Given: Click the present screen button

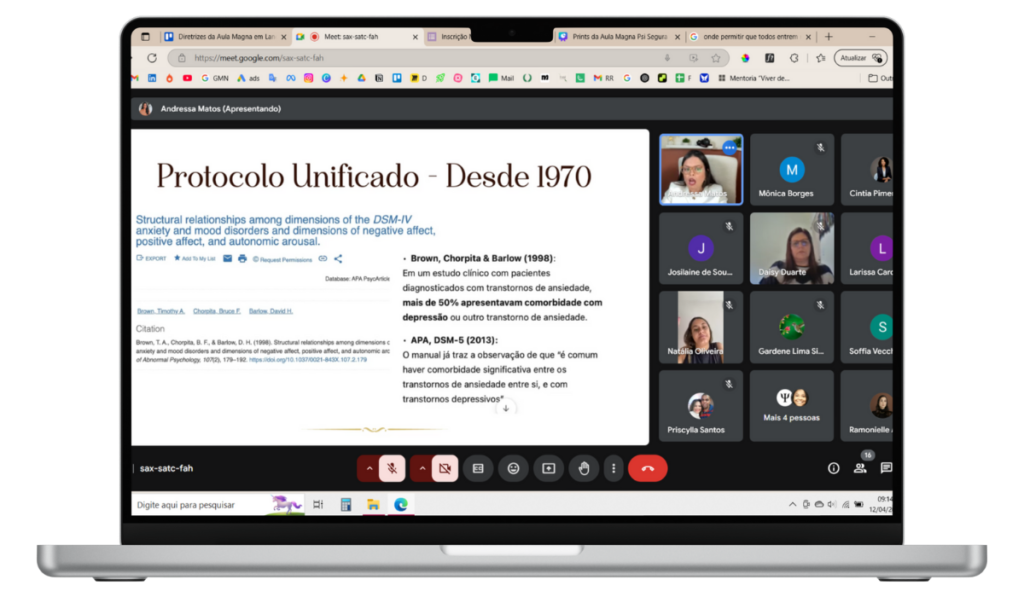Looking at the screenshot, I should [548, 468].
